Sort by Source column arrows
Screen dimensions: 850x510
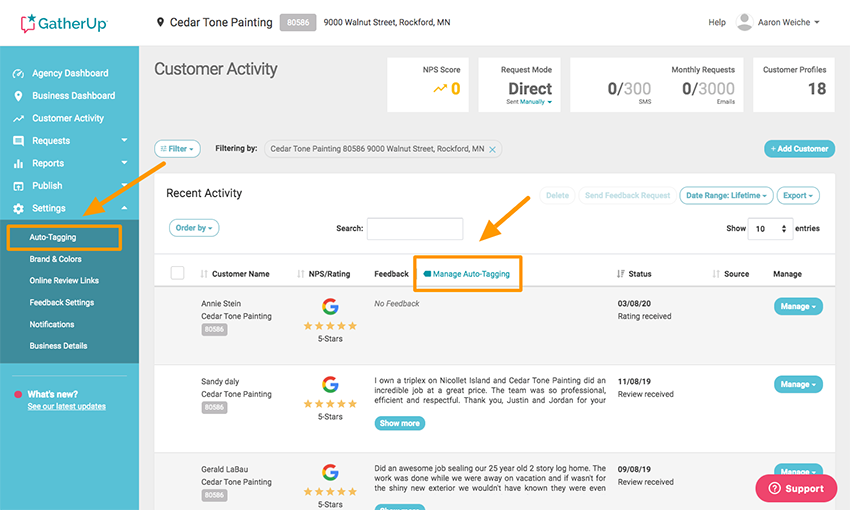tap(716, 274)
